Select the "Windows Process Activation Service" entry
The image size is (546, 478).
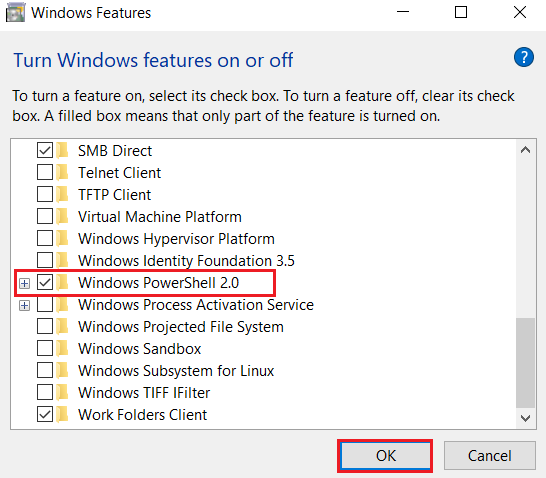196,305
